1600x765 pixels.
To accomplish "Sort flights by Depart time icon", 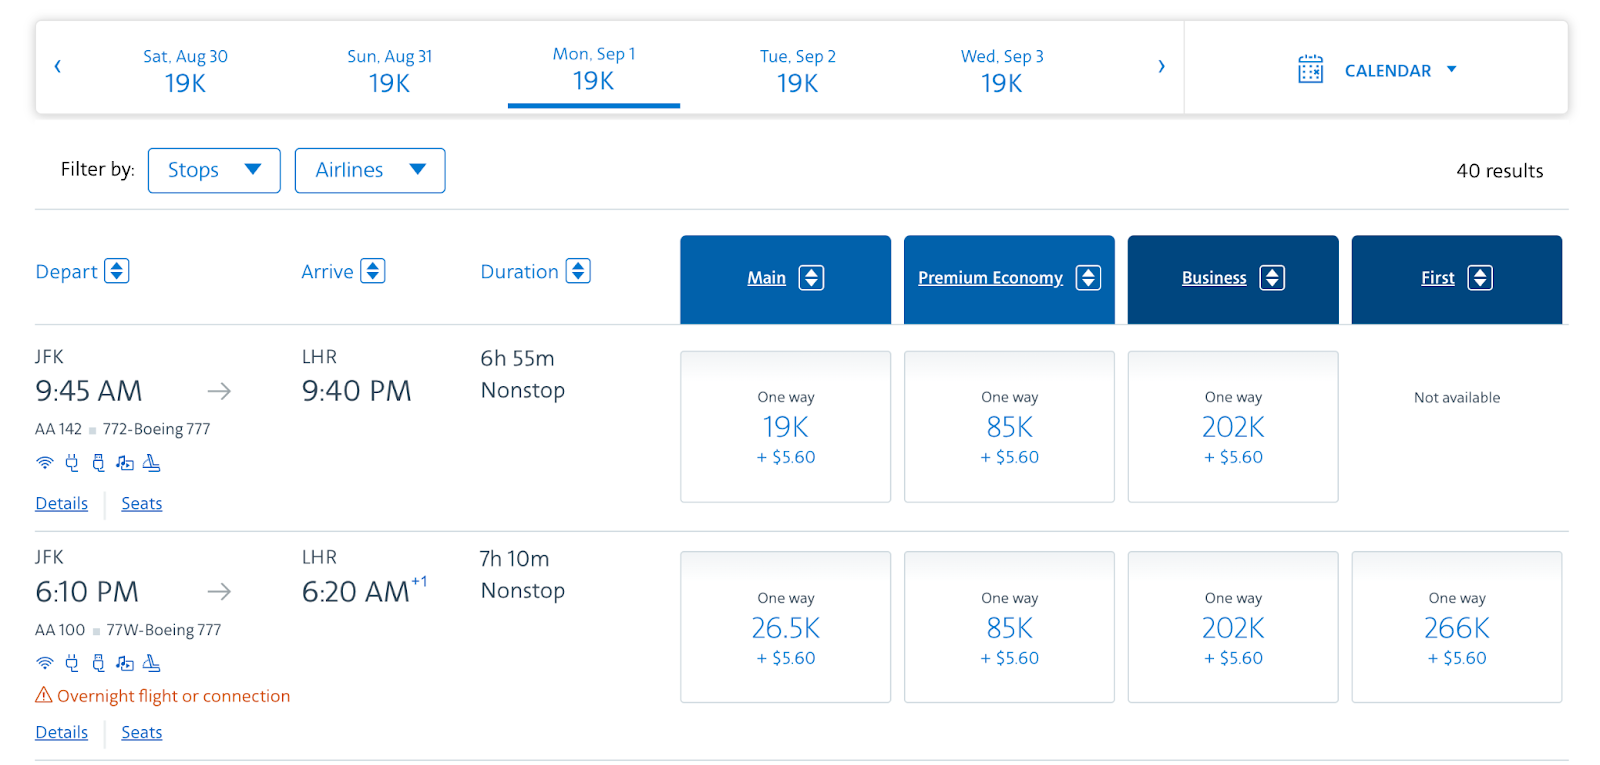I will (117, 271).
